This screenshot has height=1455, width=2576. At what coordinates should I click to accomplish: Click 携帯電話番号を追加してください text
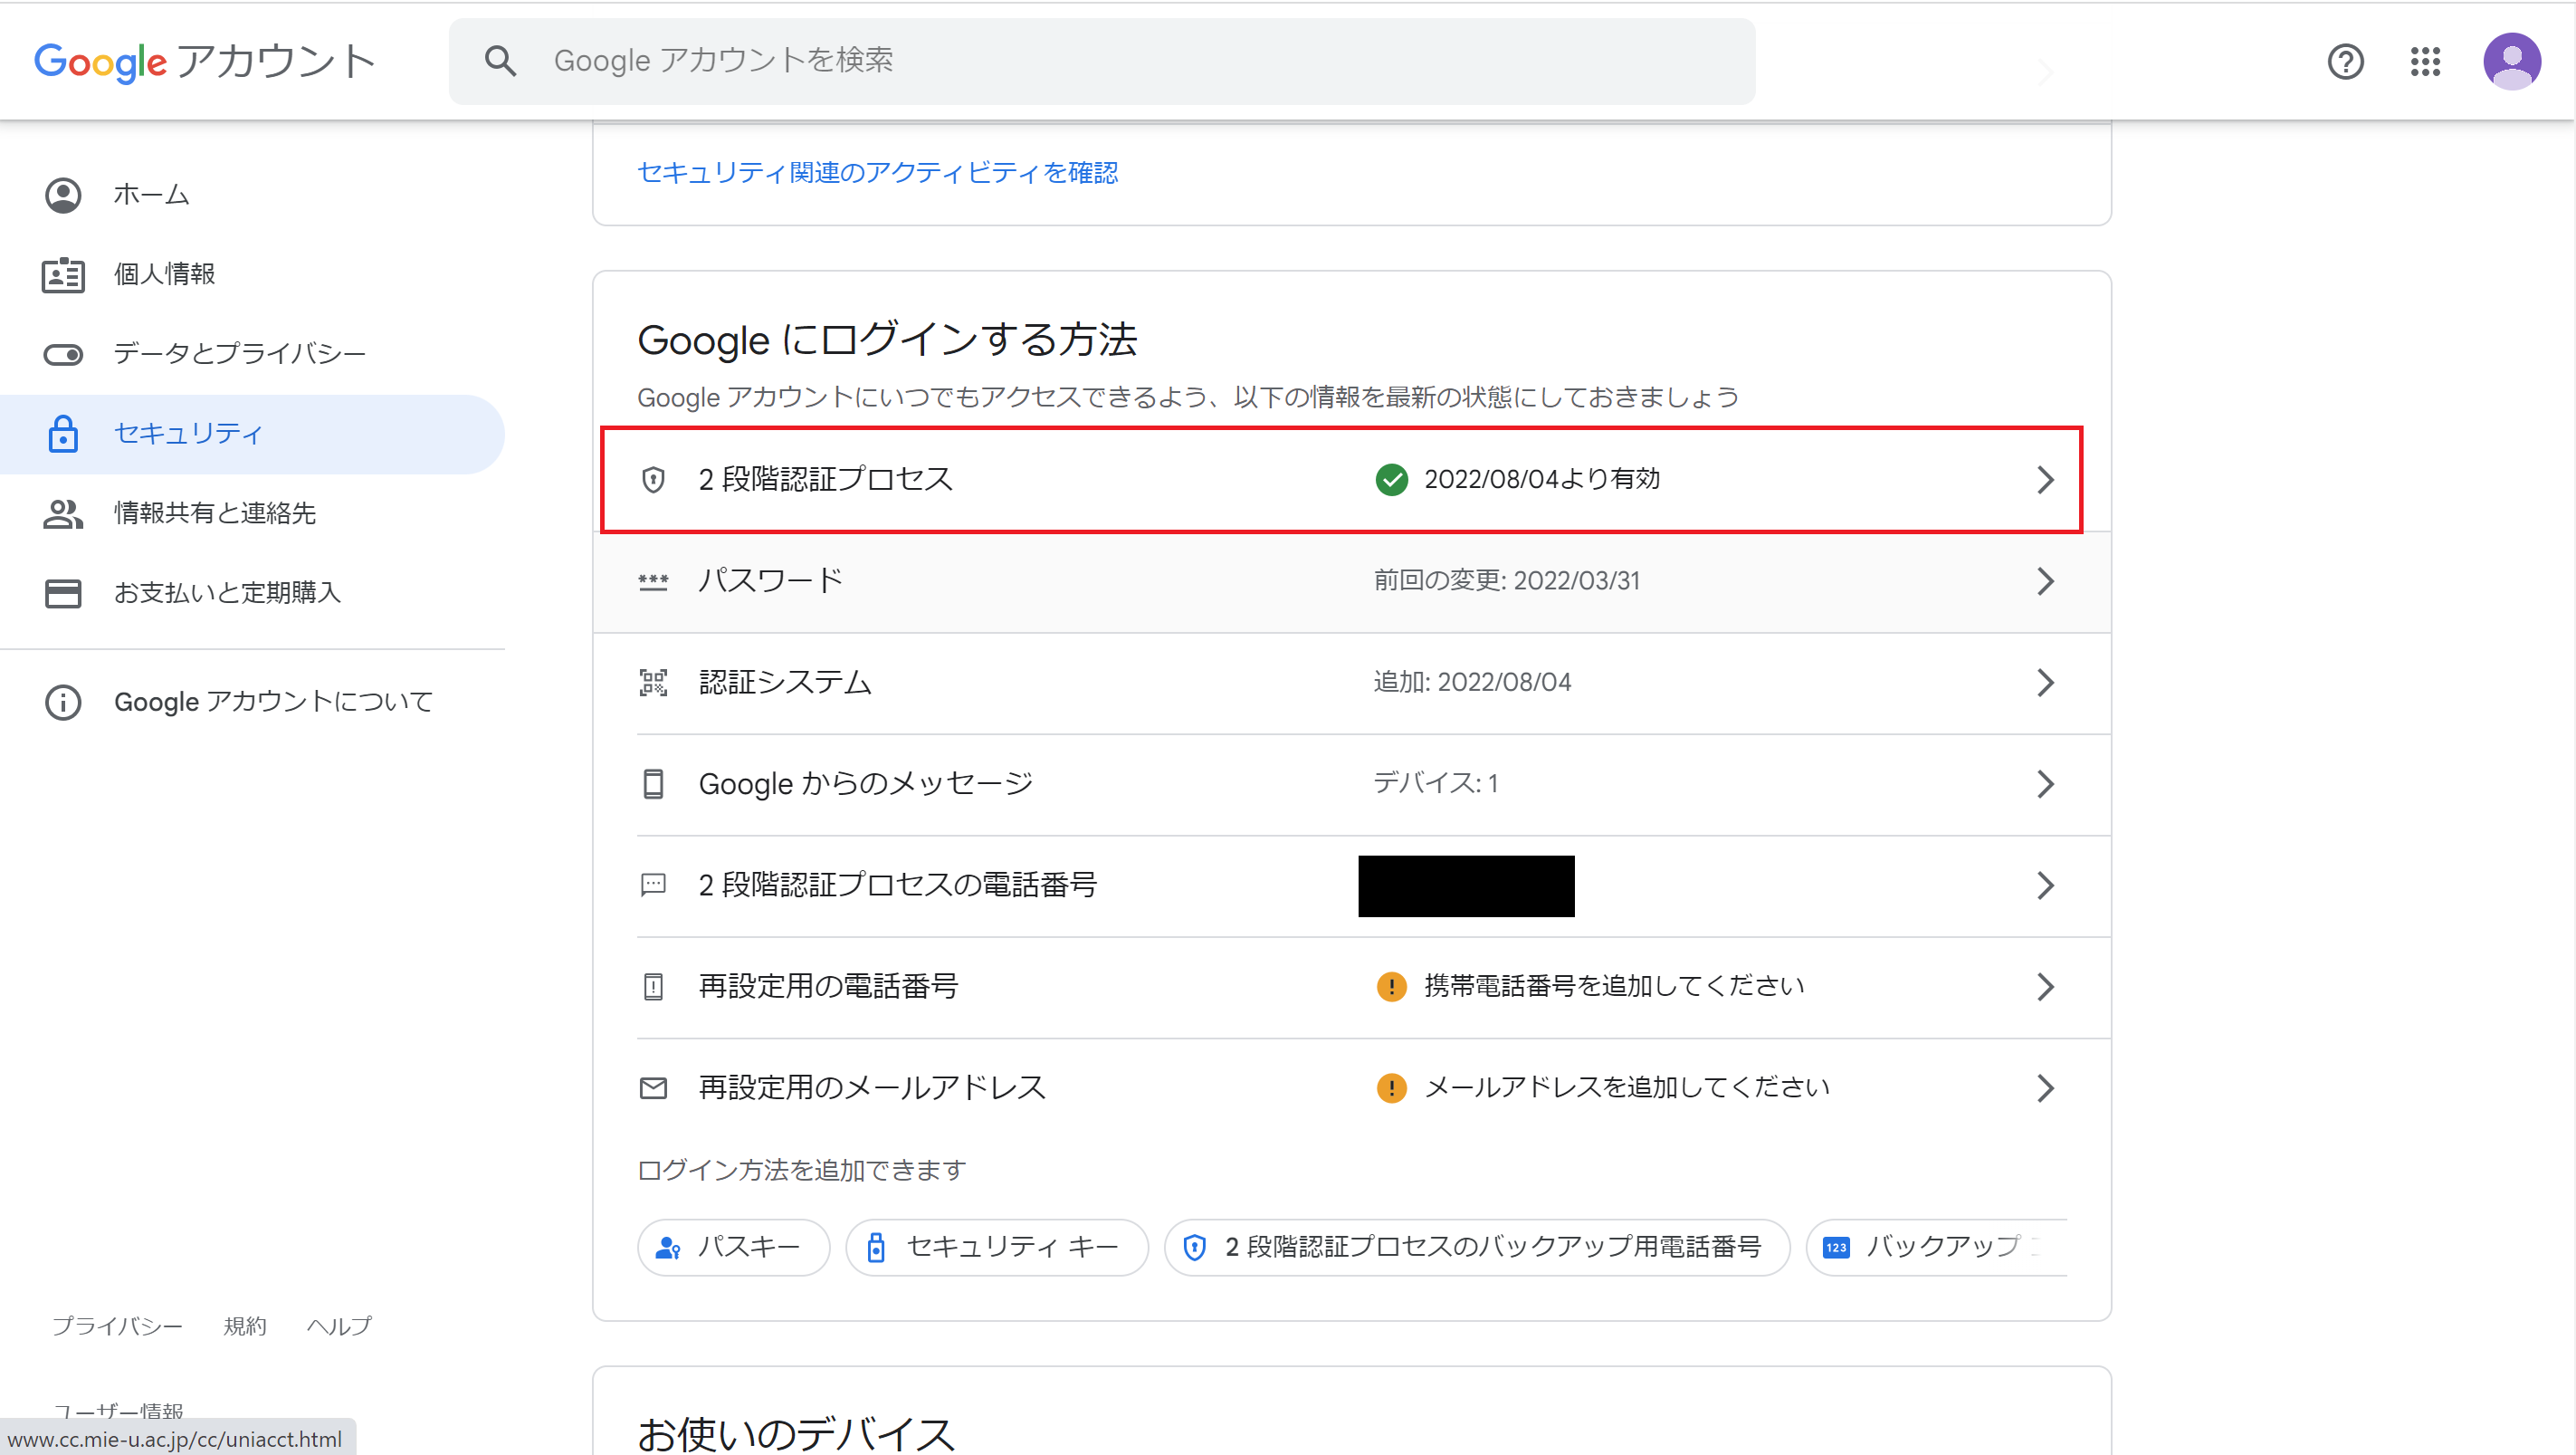[1615, 987]
